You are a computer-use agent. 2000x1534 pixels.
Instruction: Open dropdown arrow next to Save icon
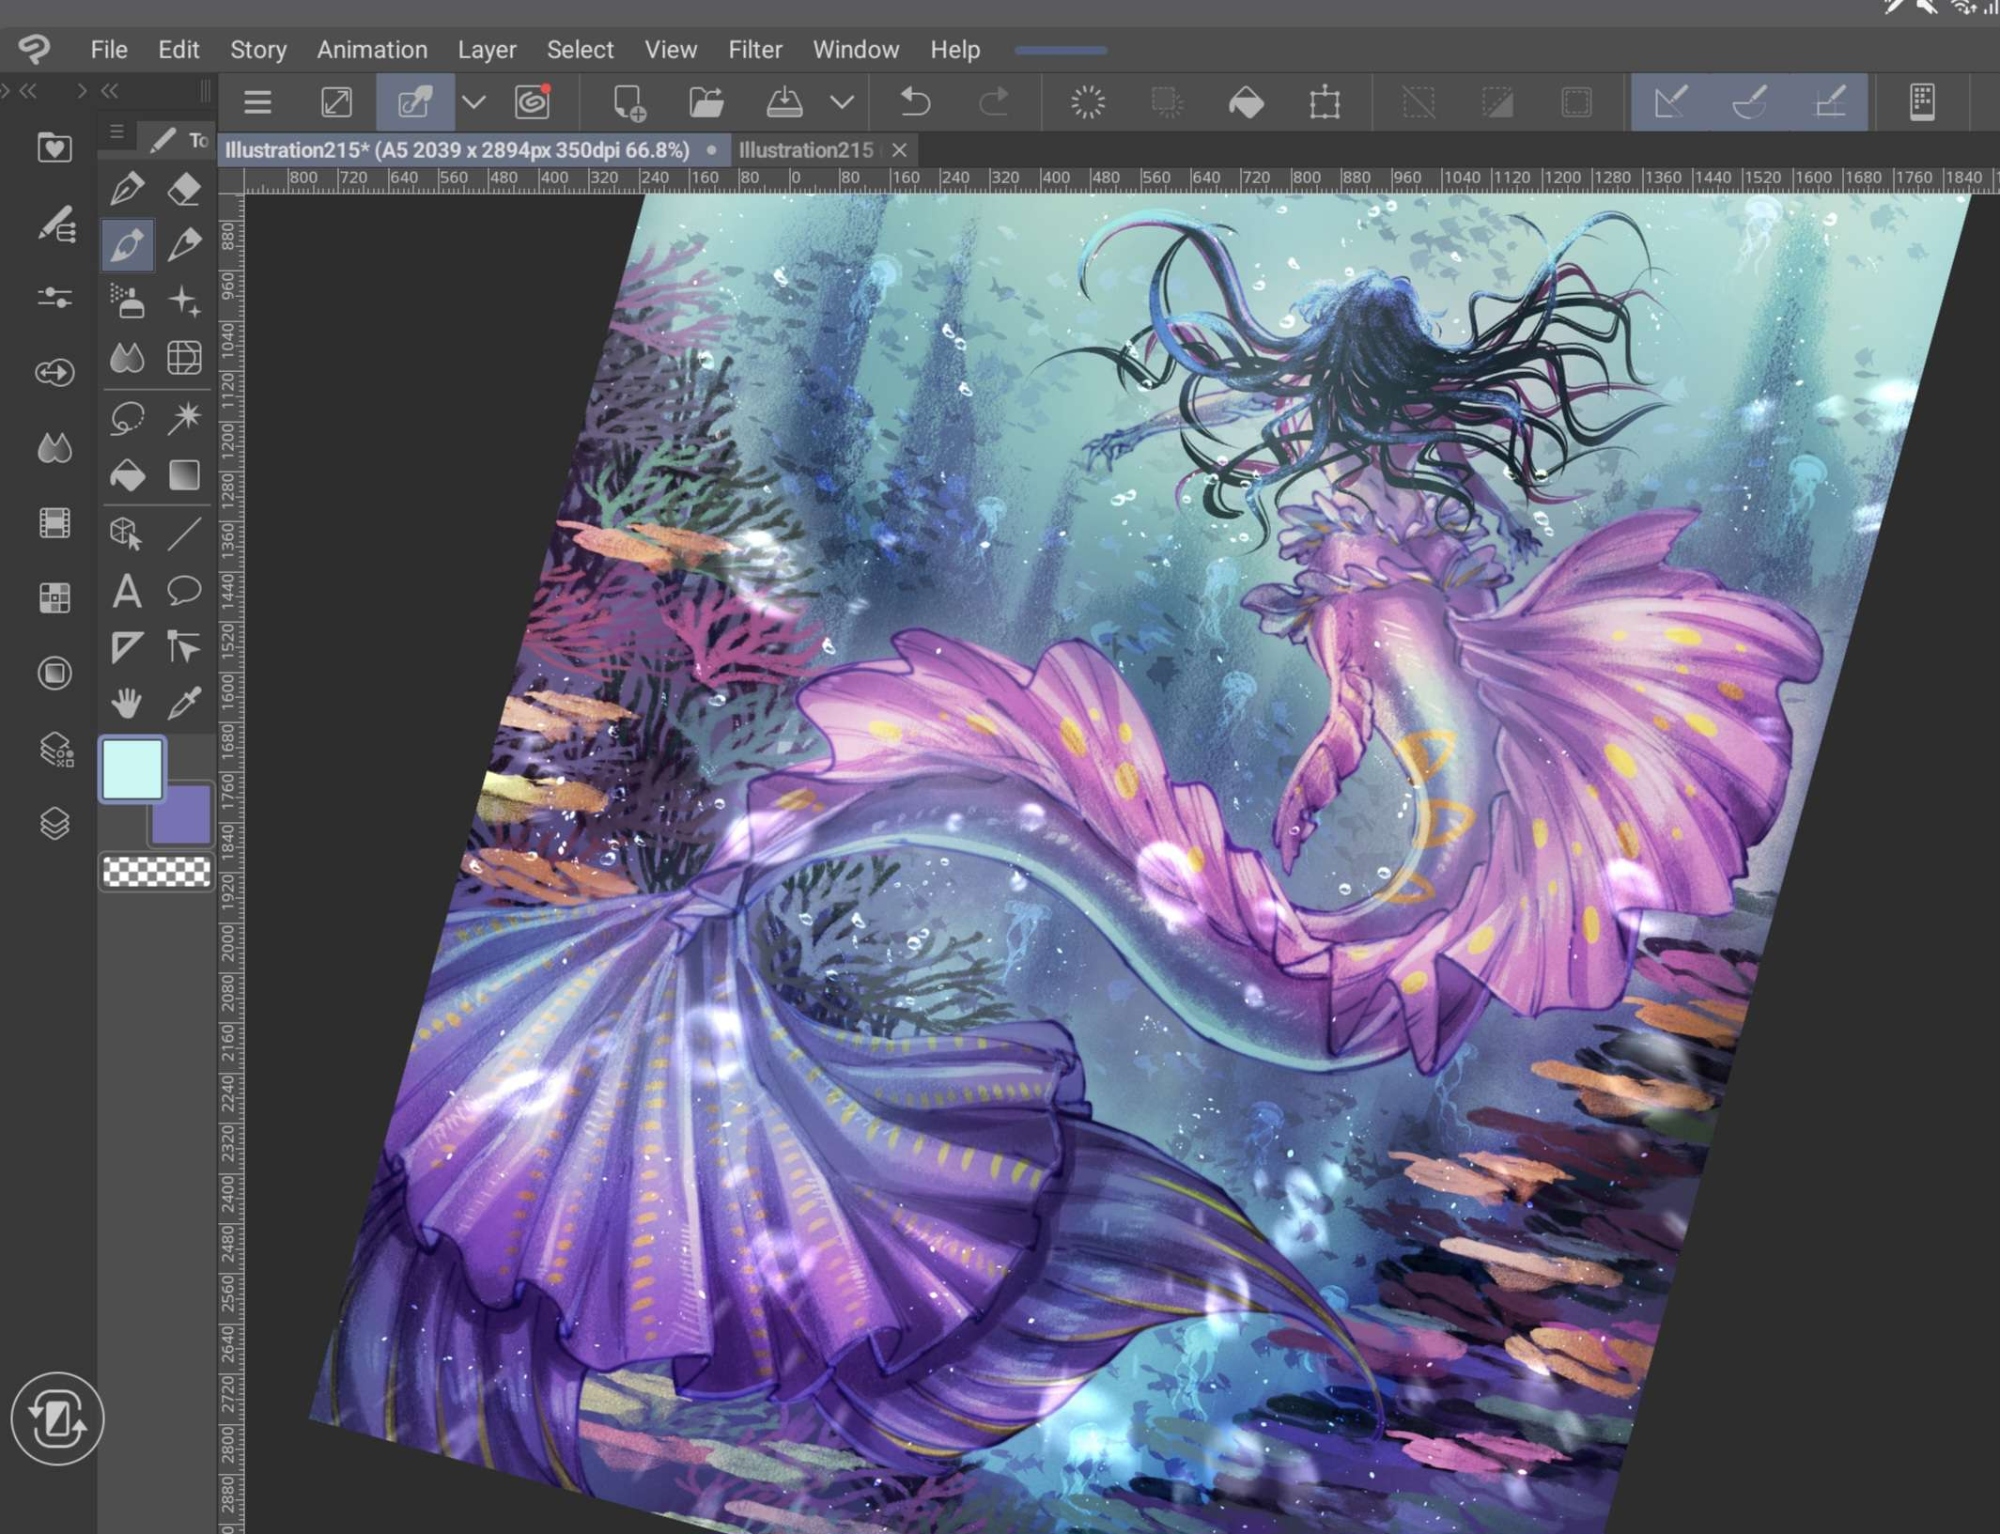point(842,102)
